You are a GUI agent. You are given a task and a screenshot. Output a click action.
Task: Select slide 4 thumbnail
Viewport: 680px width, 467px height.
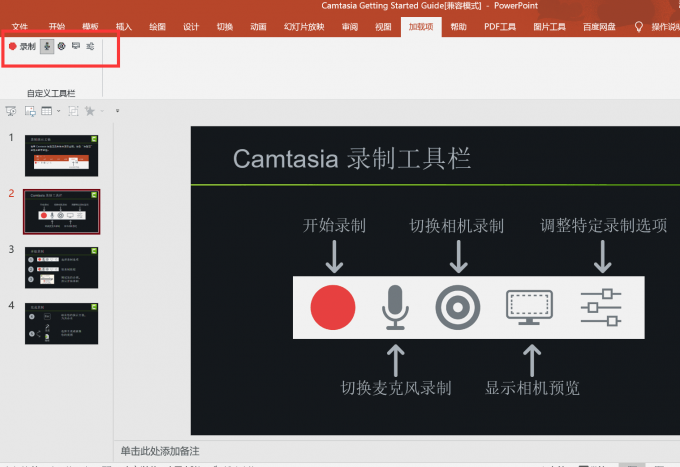point(62,323)
